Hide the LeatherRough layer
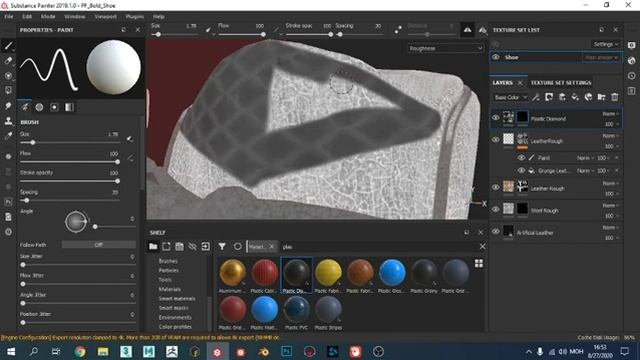 [496, 140]
